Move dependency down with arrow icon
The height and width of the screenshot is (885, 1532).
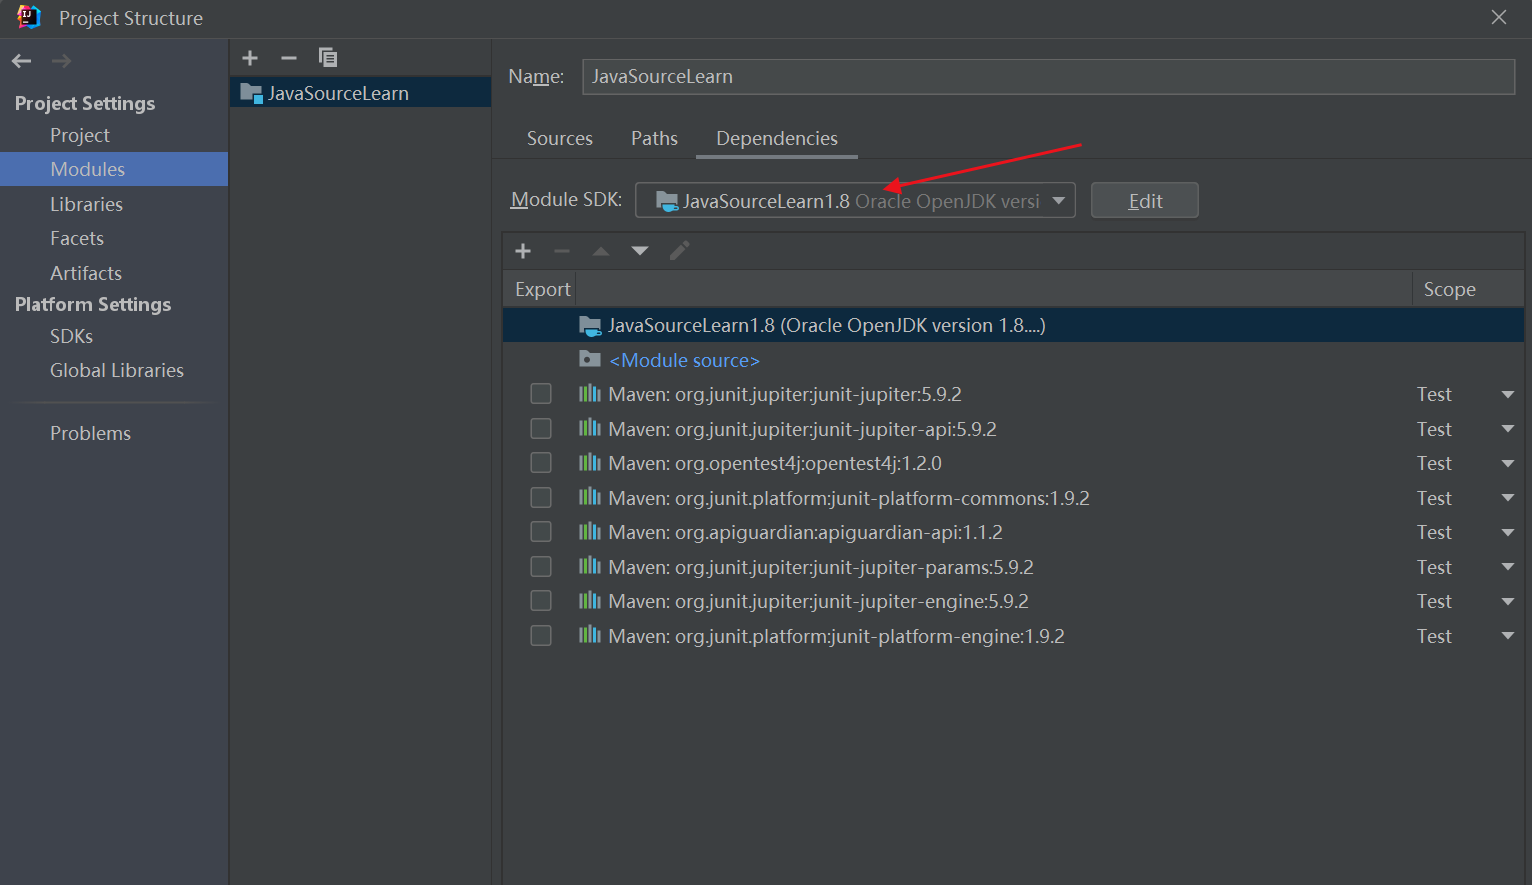(640, 251)
